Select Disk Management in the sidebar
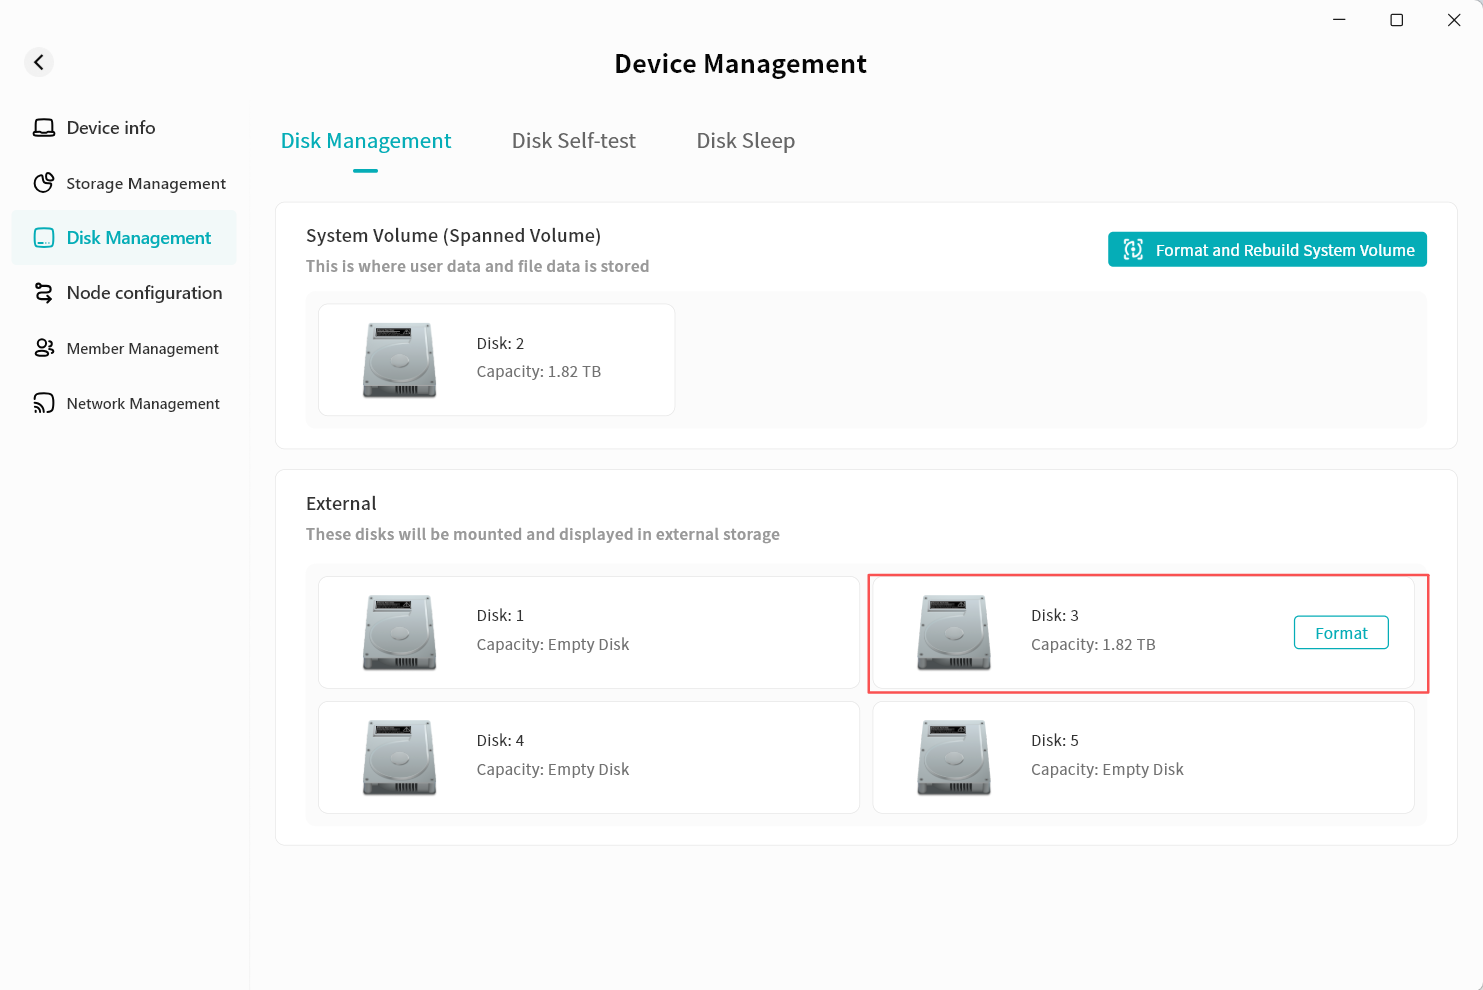The image size is (1483, 990). click(x=138, y=238)
